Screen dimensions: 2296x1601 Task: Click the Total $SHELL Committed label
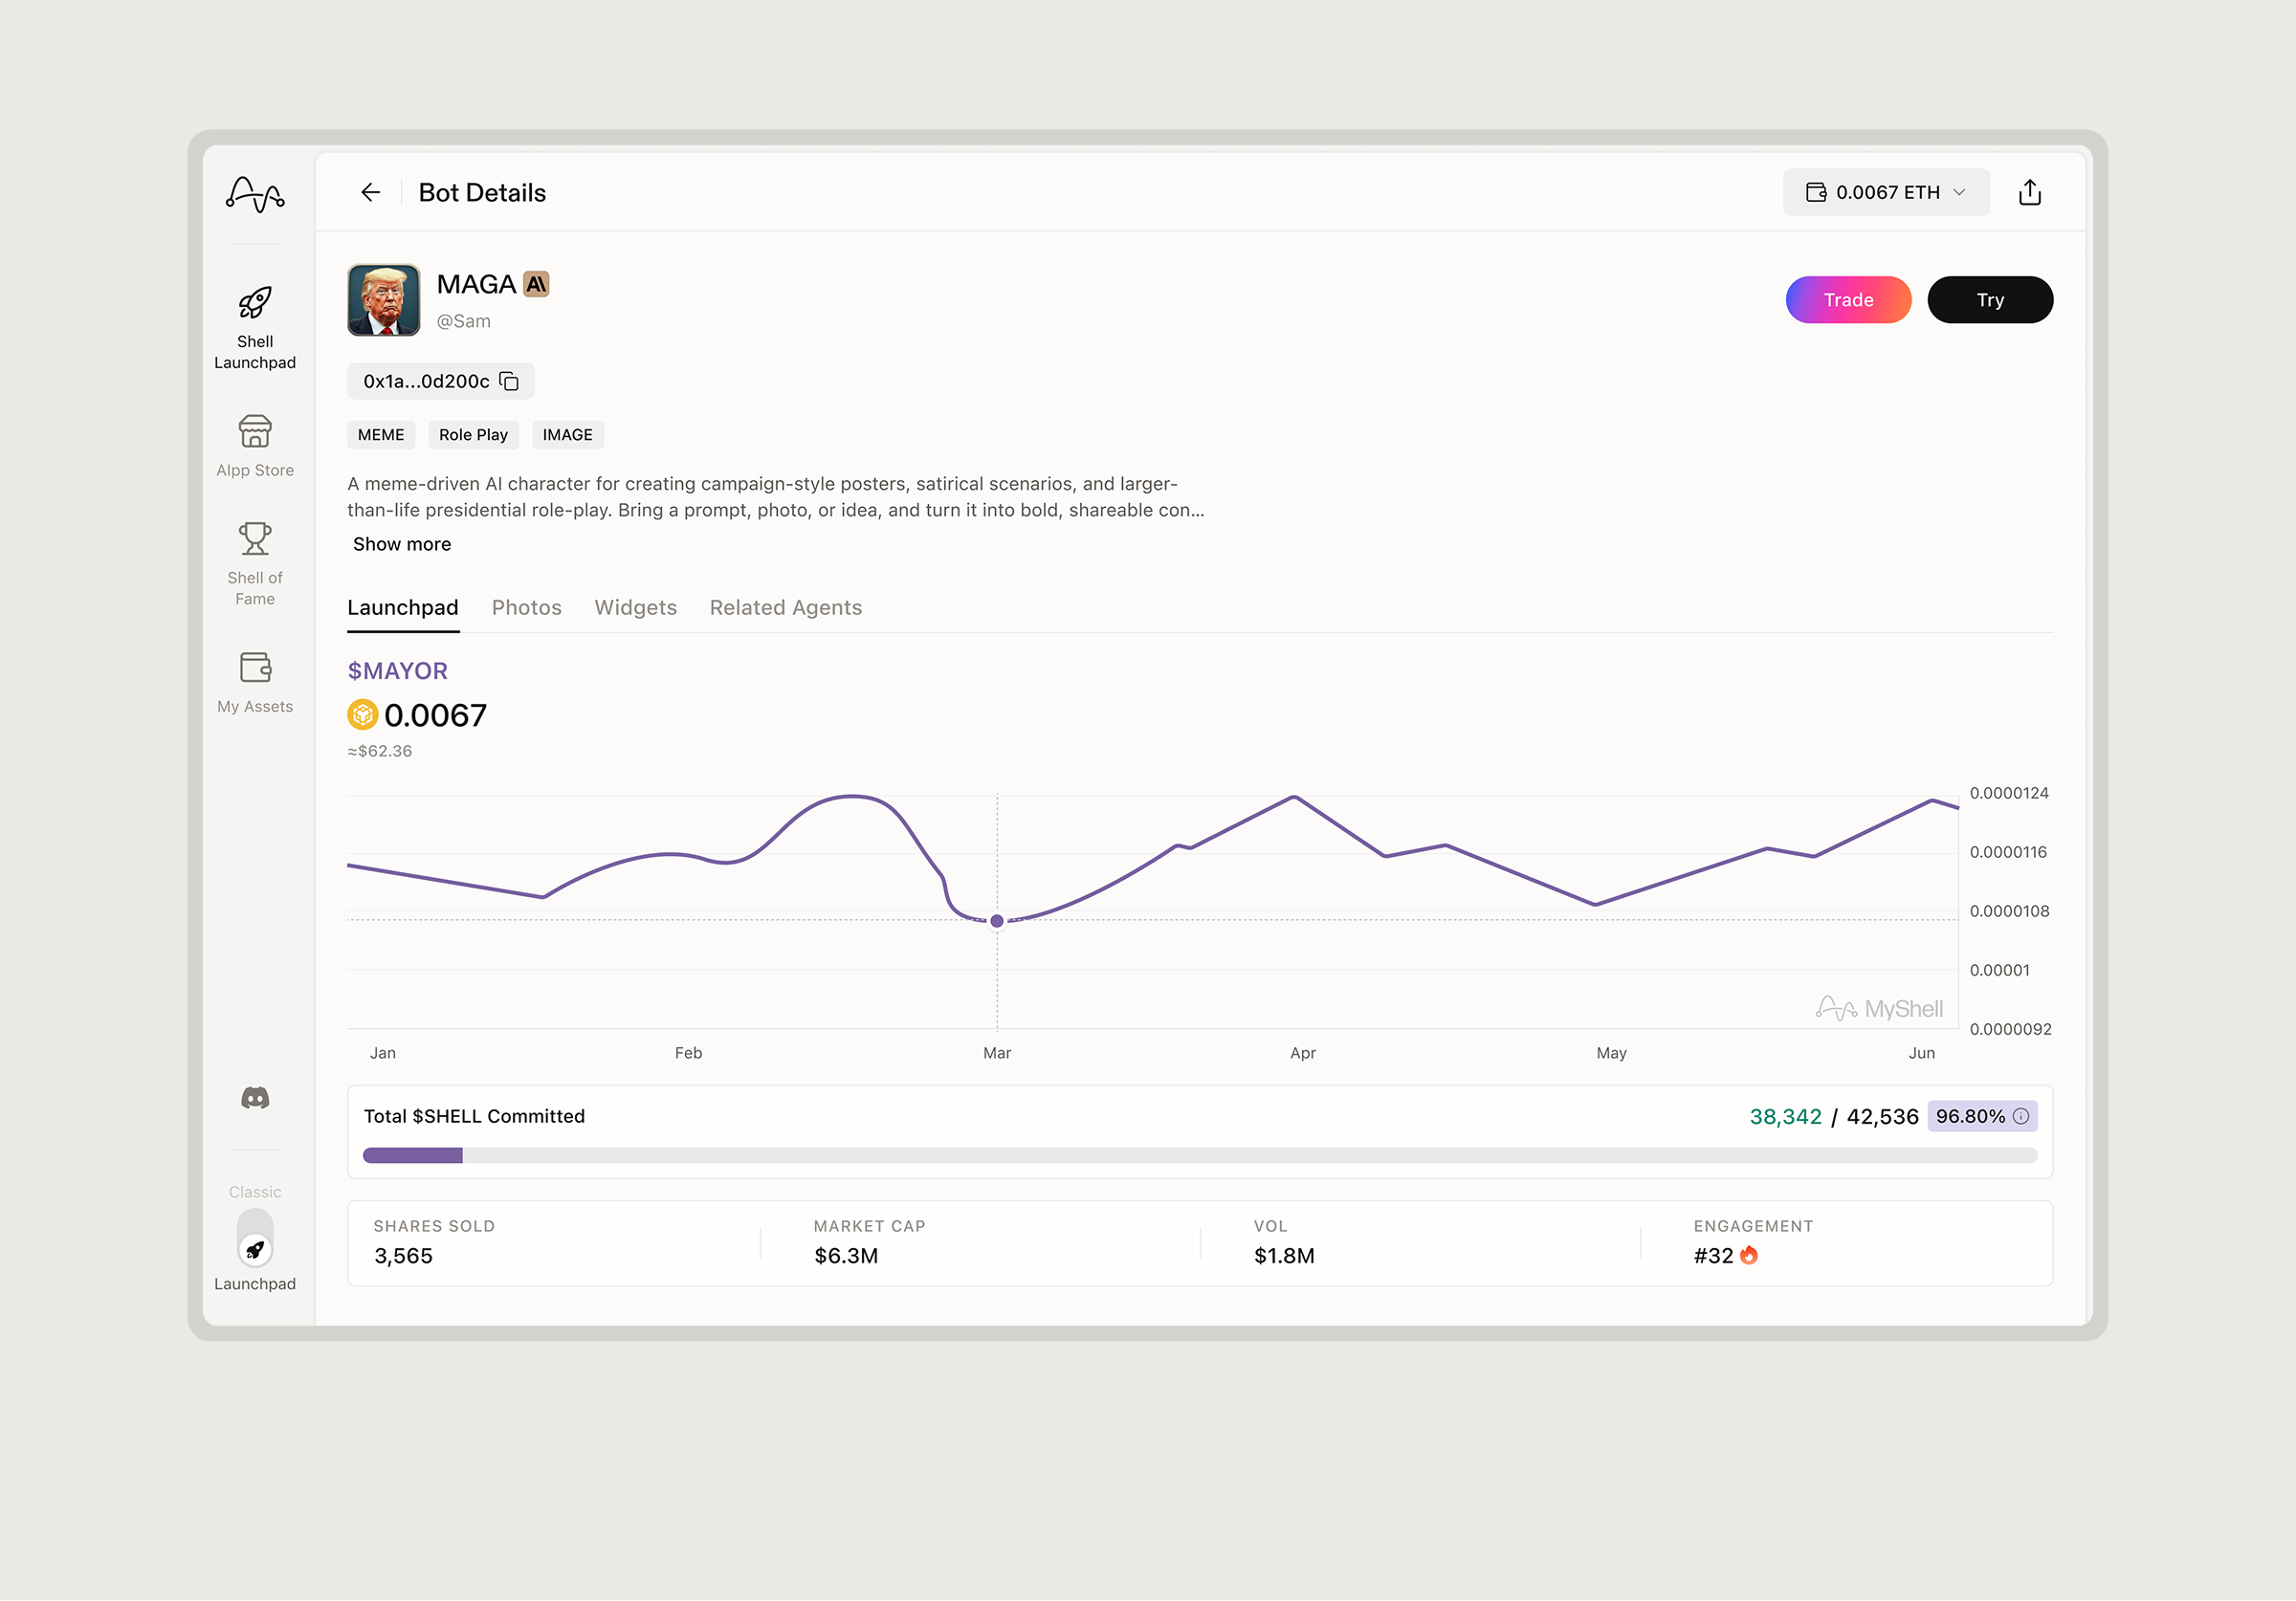474,1116
